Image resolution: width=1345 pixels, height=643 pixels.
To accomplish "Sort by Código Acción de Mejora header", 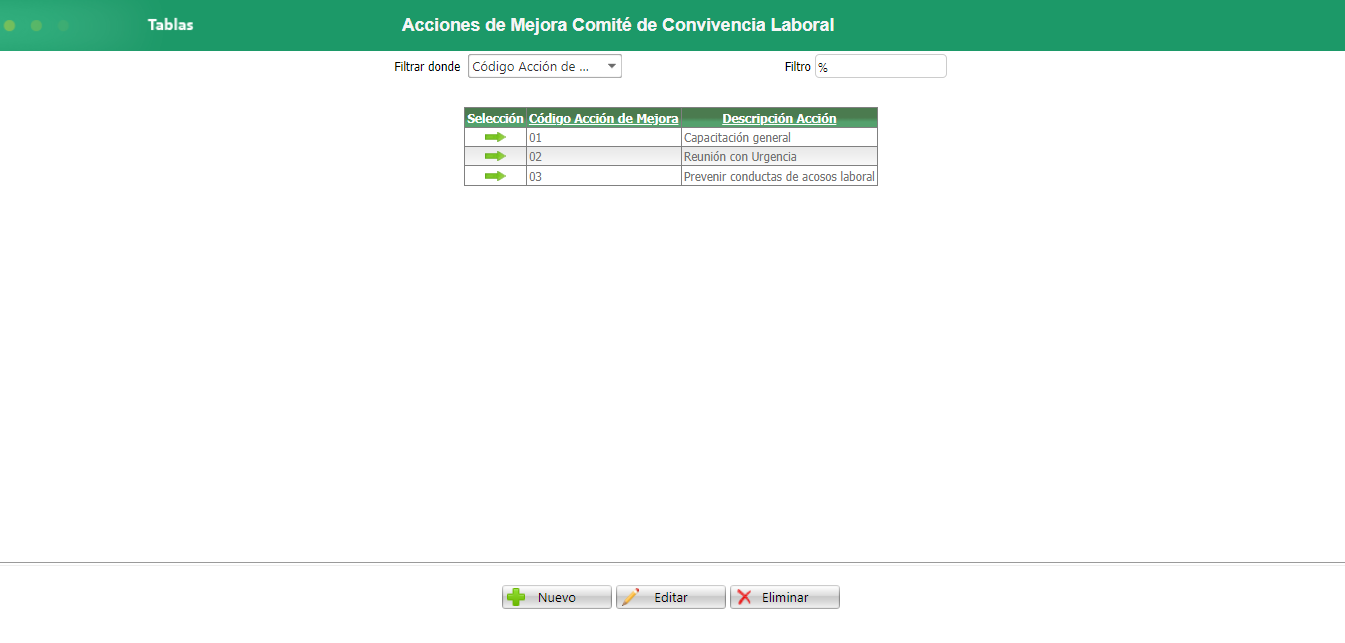I will pyautogui.click(x=602, y=117).
